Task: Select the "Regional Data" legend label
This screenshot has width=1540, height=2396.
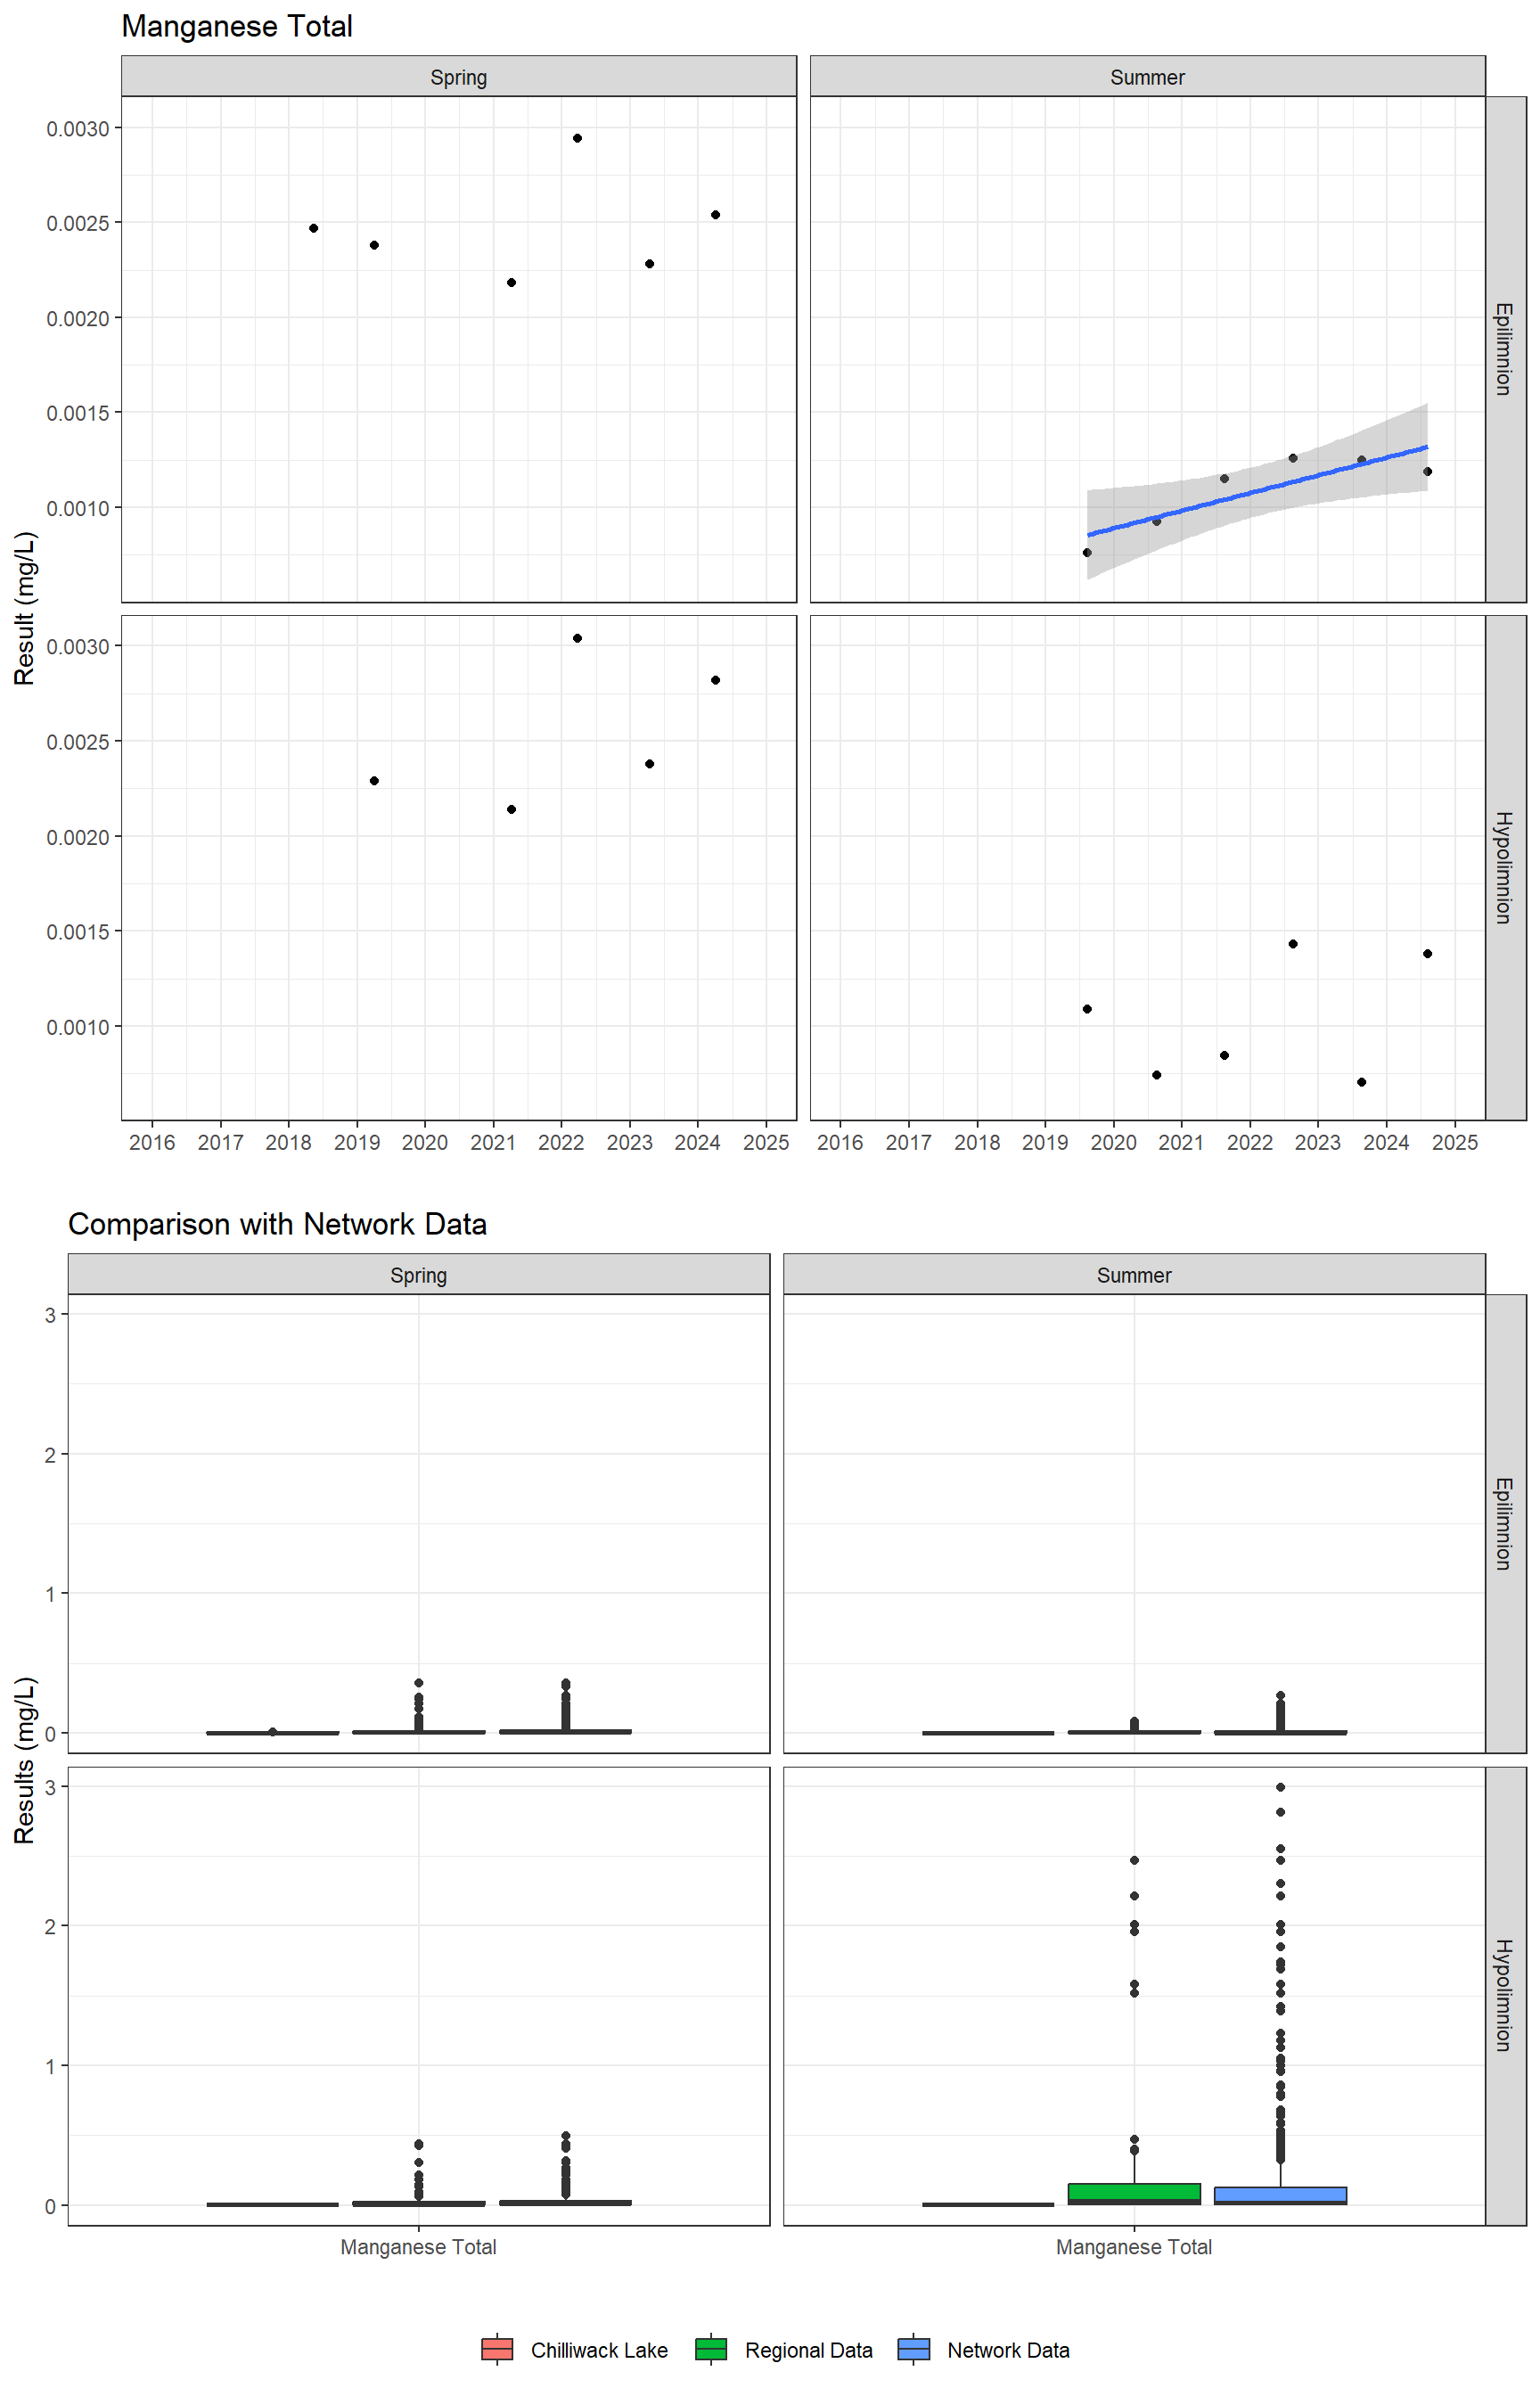Action: pos(808,2350)
